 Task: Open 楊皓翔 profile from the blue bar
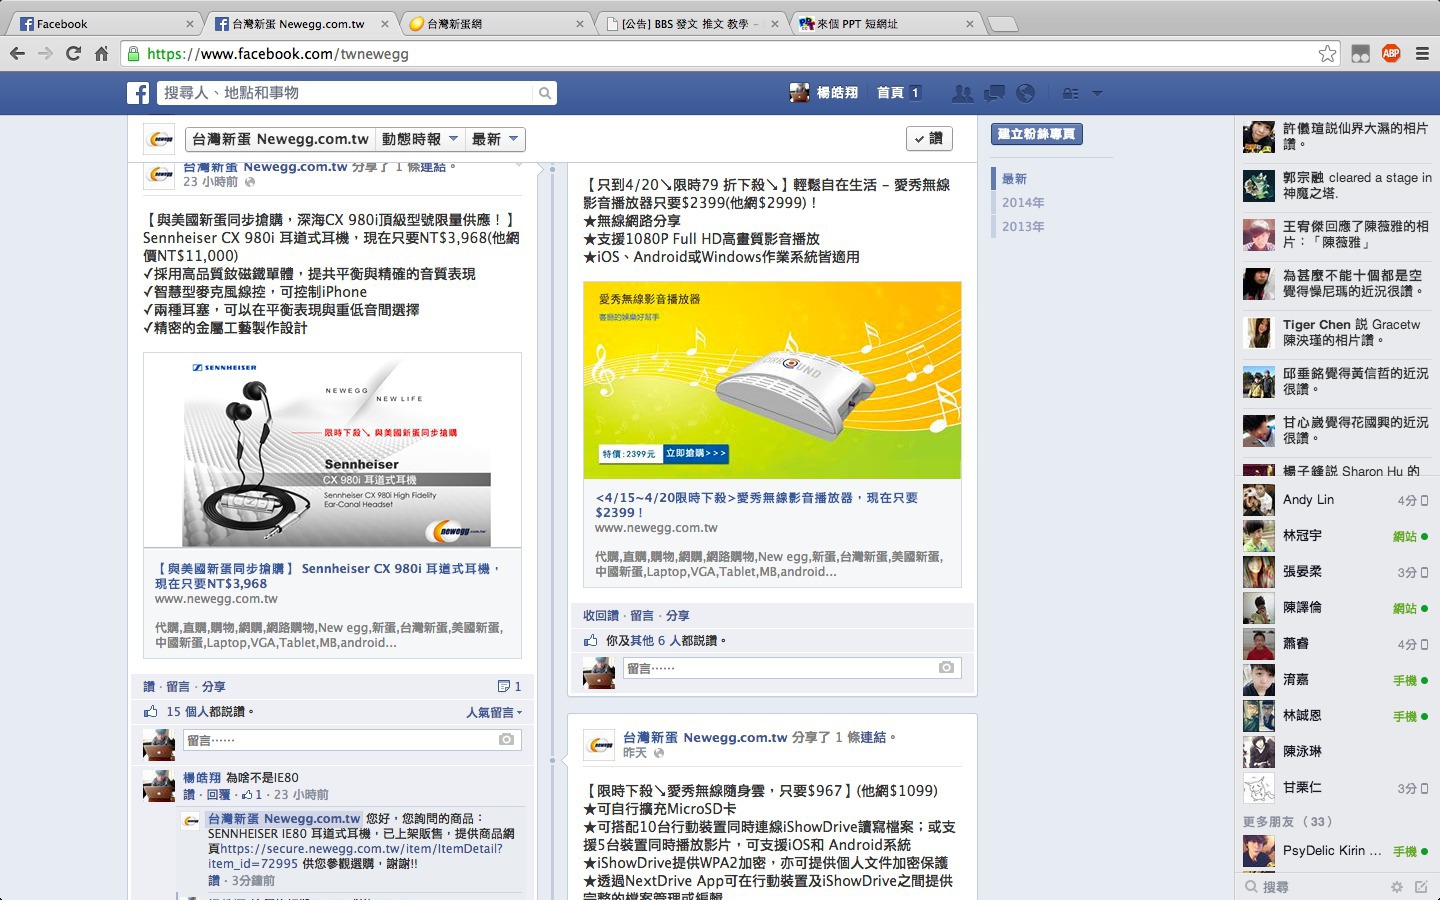824,93
